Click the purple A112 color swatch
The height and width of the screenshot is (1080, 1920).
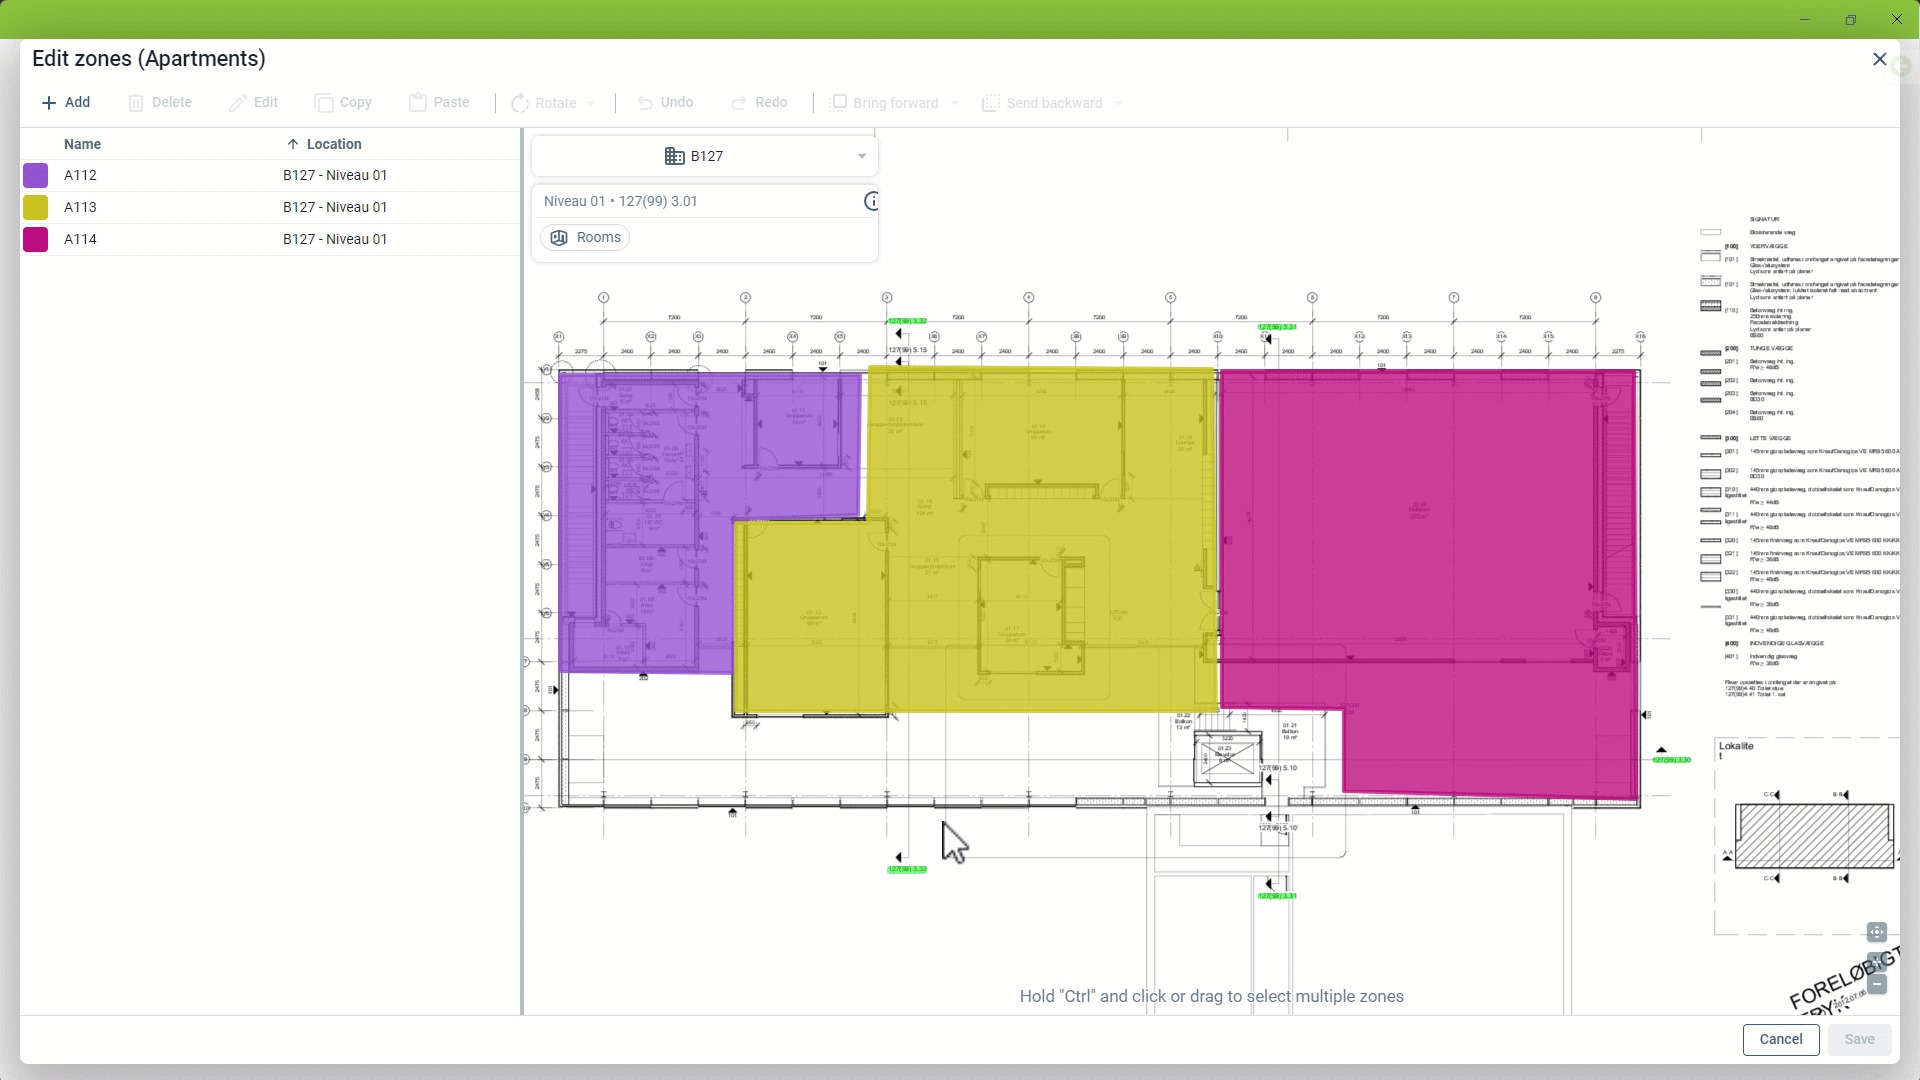(x=36, y=176)
